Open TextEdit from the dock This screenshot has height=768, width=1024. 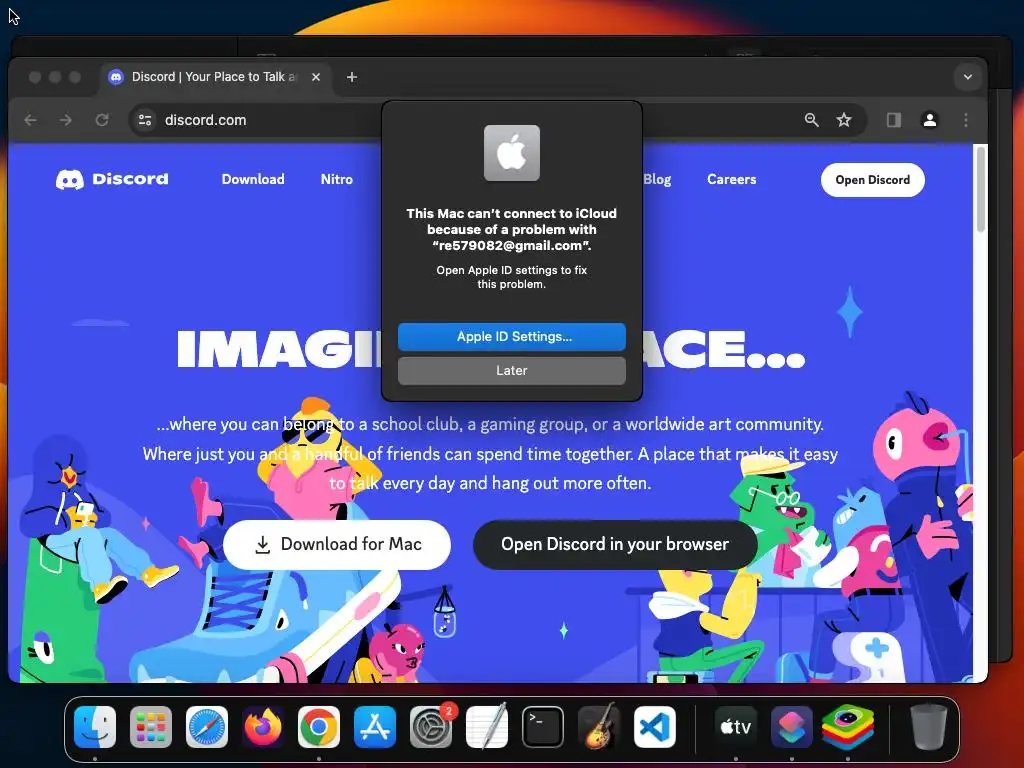[487, 727]
